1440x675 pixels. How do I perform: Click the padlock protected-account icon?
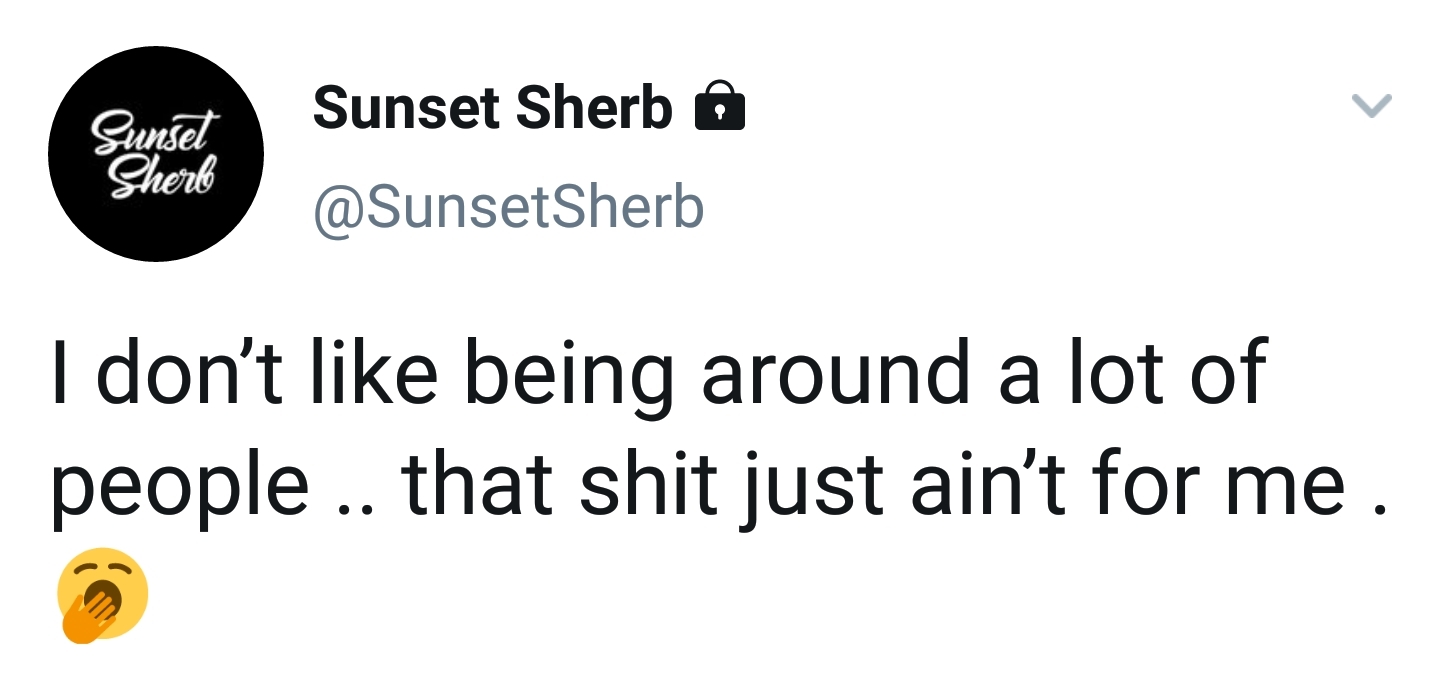pyautogui.click(x=719, y=108)
